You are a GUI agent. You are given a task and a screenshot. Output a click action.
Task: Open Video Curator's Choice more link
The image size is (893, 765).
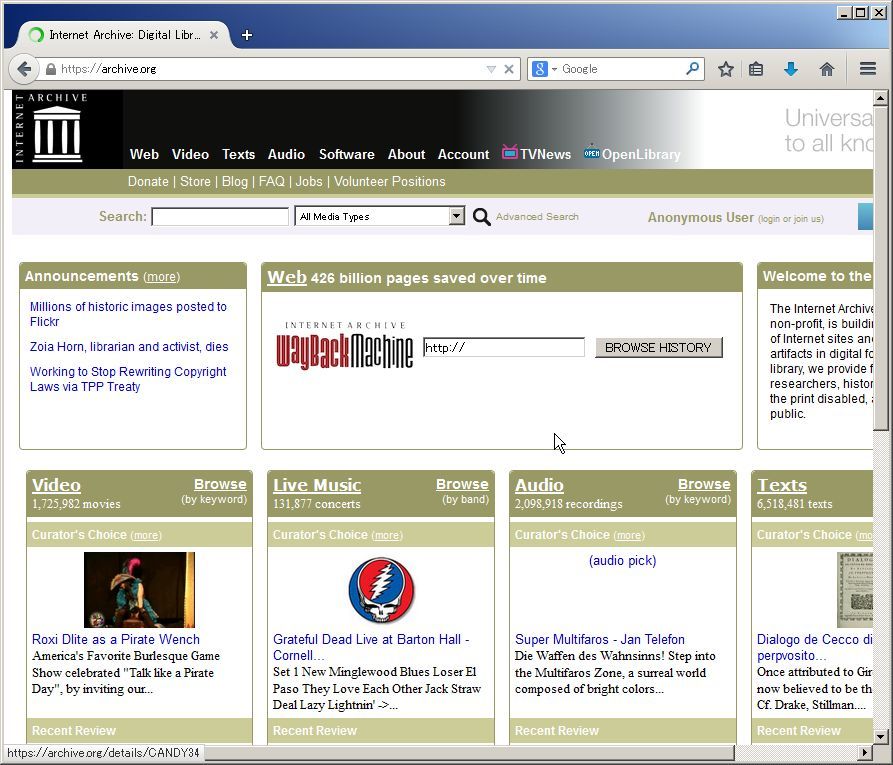tap(146, 535)
